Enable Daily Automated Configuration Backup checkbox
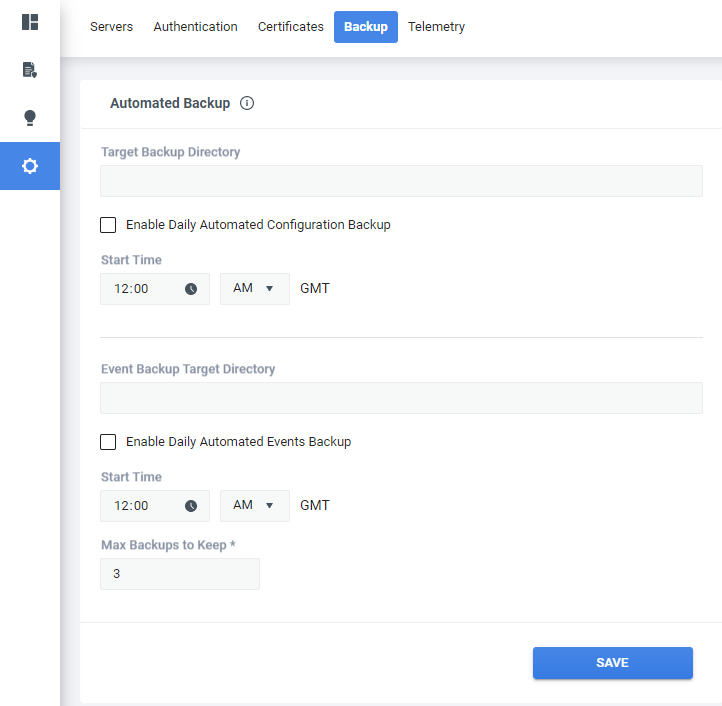The height and width of the screenshot is (706, 722). pyautogui.click(x=108, y=225)
